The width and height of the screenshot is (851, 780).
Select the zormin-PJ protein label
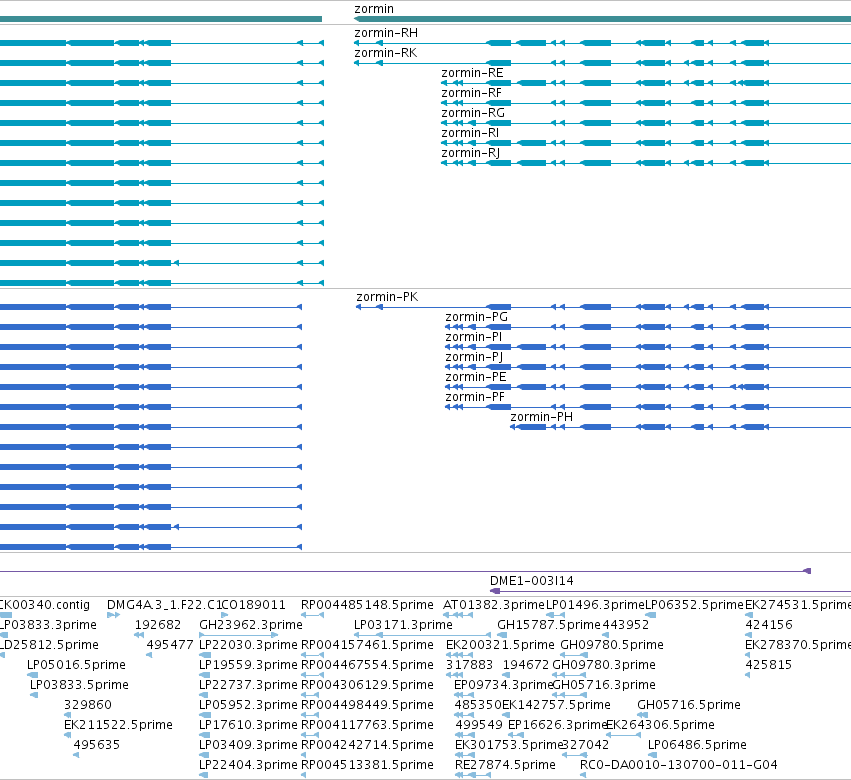point(474,357)
